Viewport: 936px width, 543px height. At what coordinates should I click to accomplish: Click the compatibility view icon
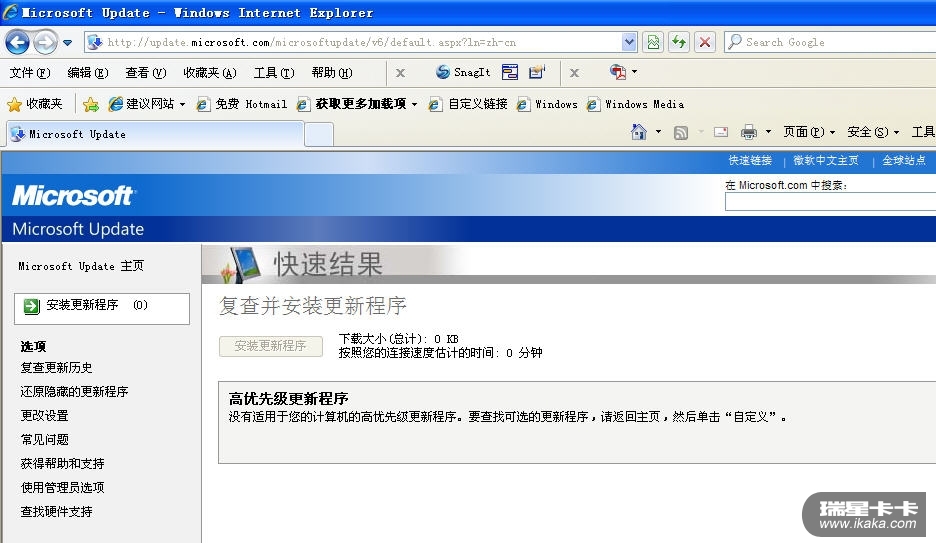tap(654, 42)
